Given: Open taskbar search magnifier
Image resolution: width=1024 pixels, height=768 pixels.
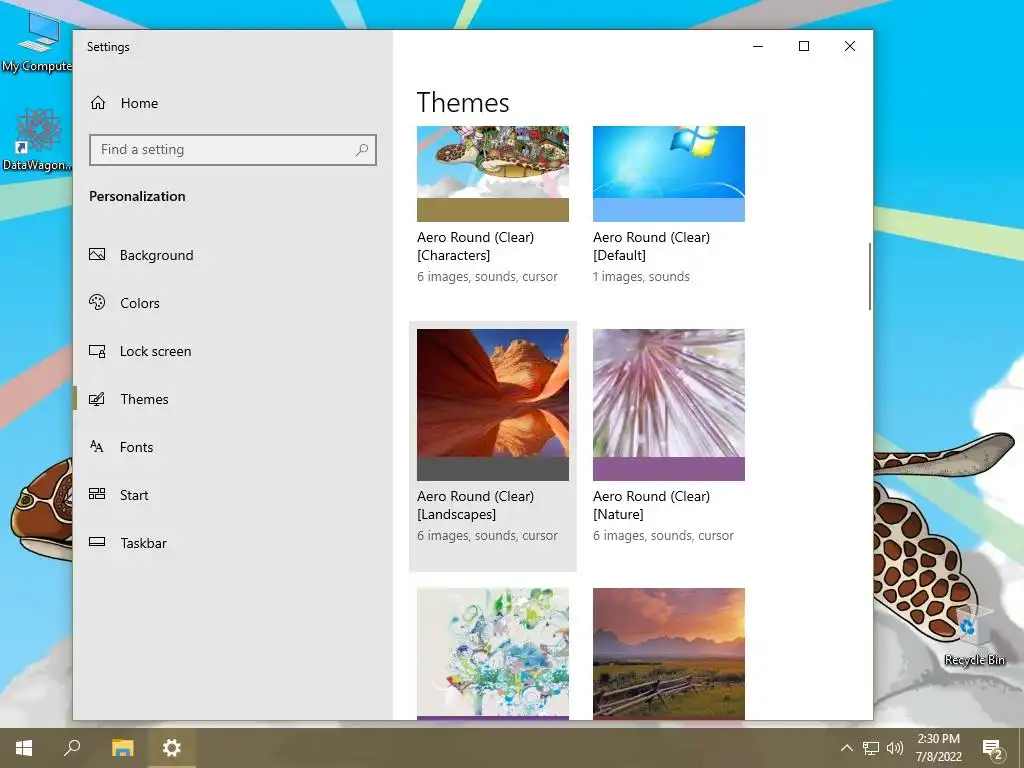Looking at the screenshot, I should (72, 747).
